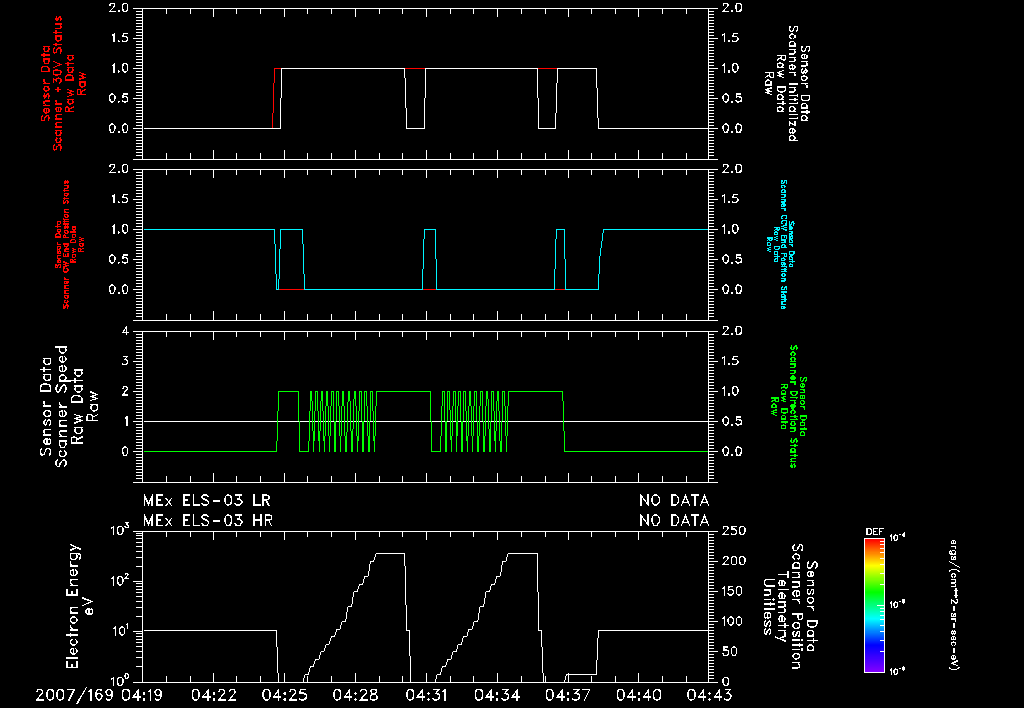Select the 04:28 time axis label

(x=355, y=695)
